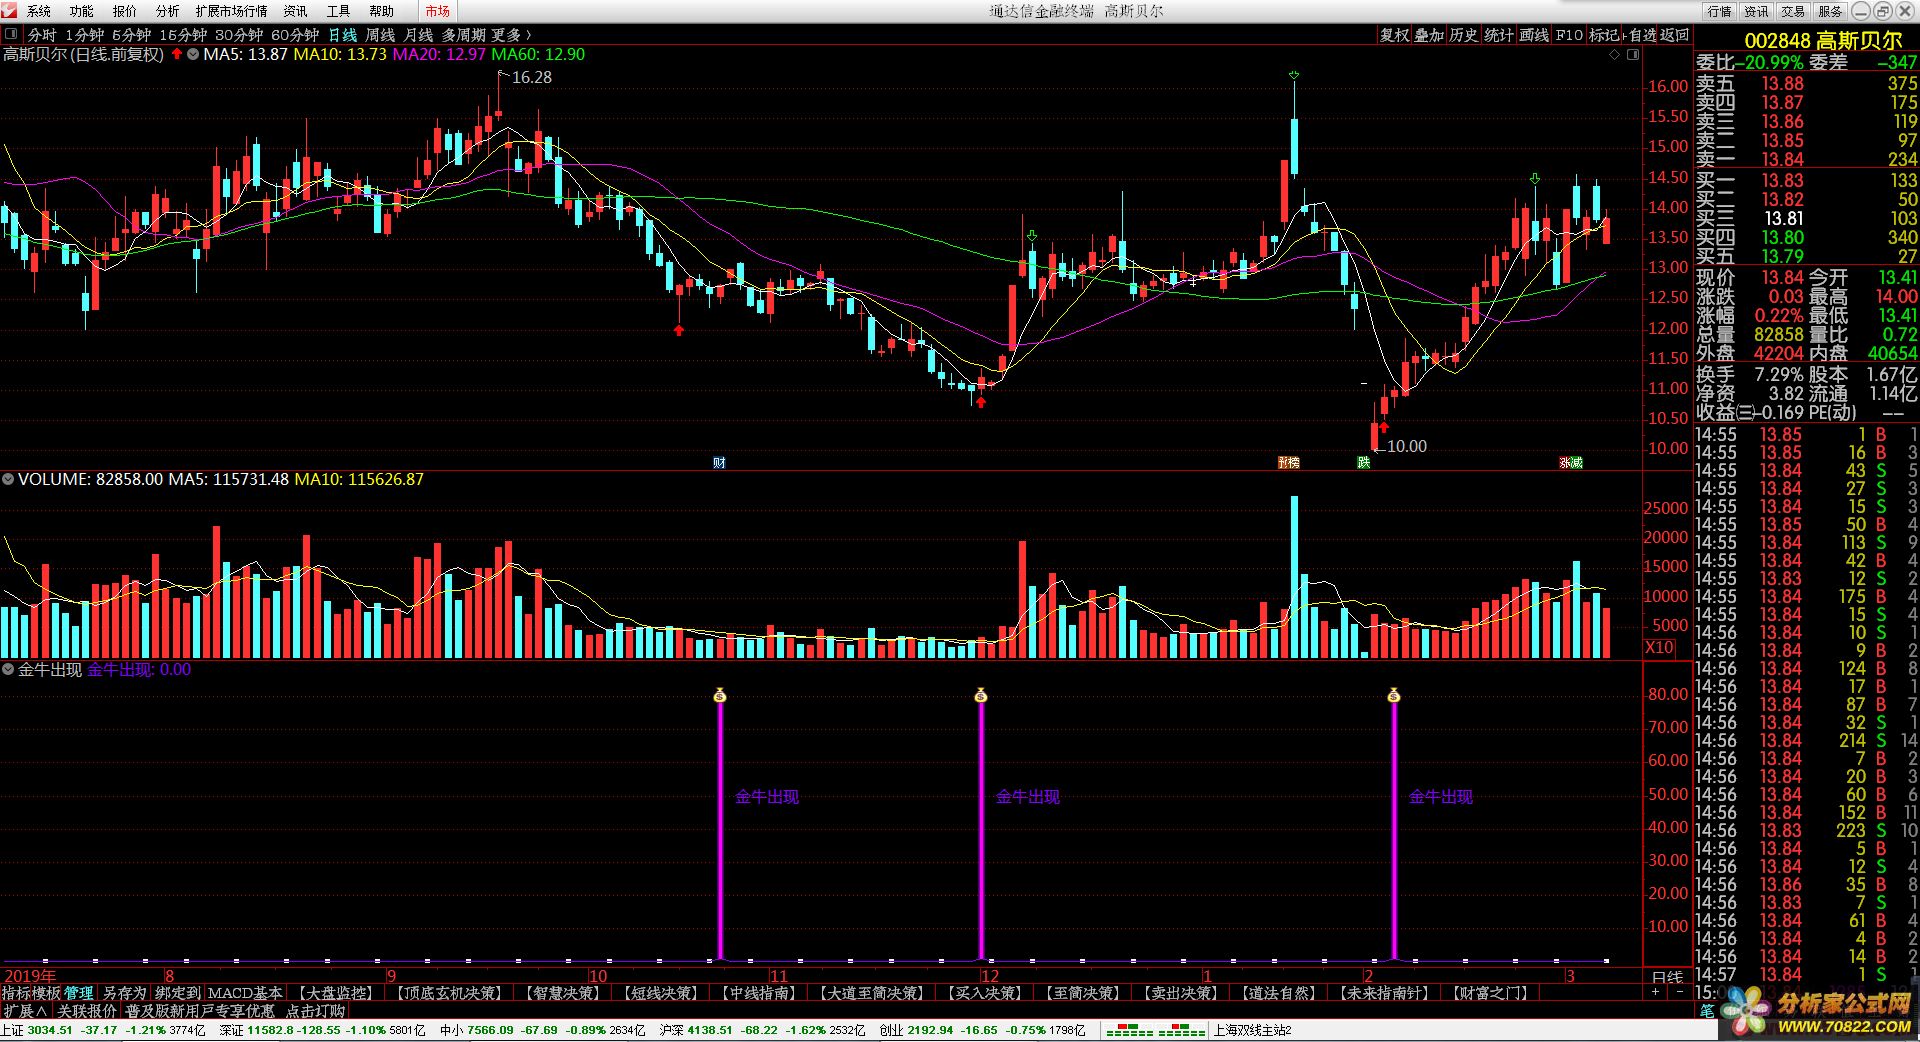Expand 更多 chart period options

511,35
